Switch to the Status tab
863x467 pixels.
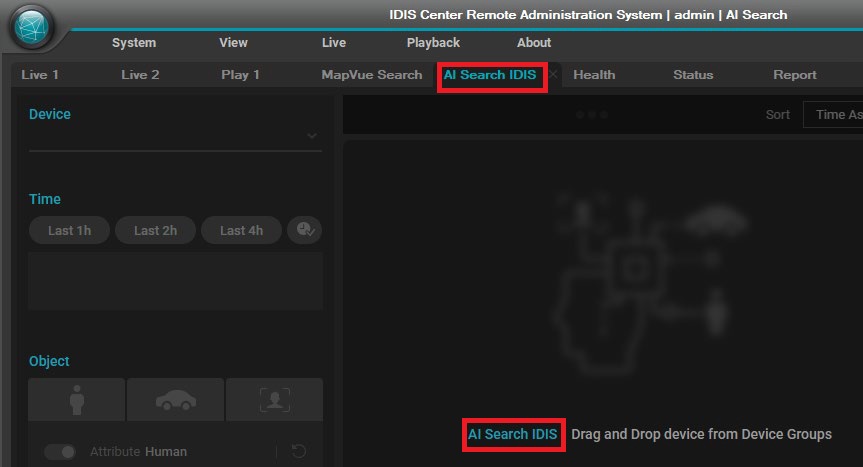coord(693,75)
